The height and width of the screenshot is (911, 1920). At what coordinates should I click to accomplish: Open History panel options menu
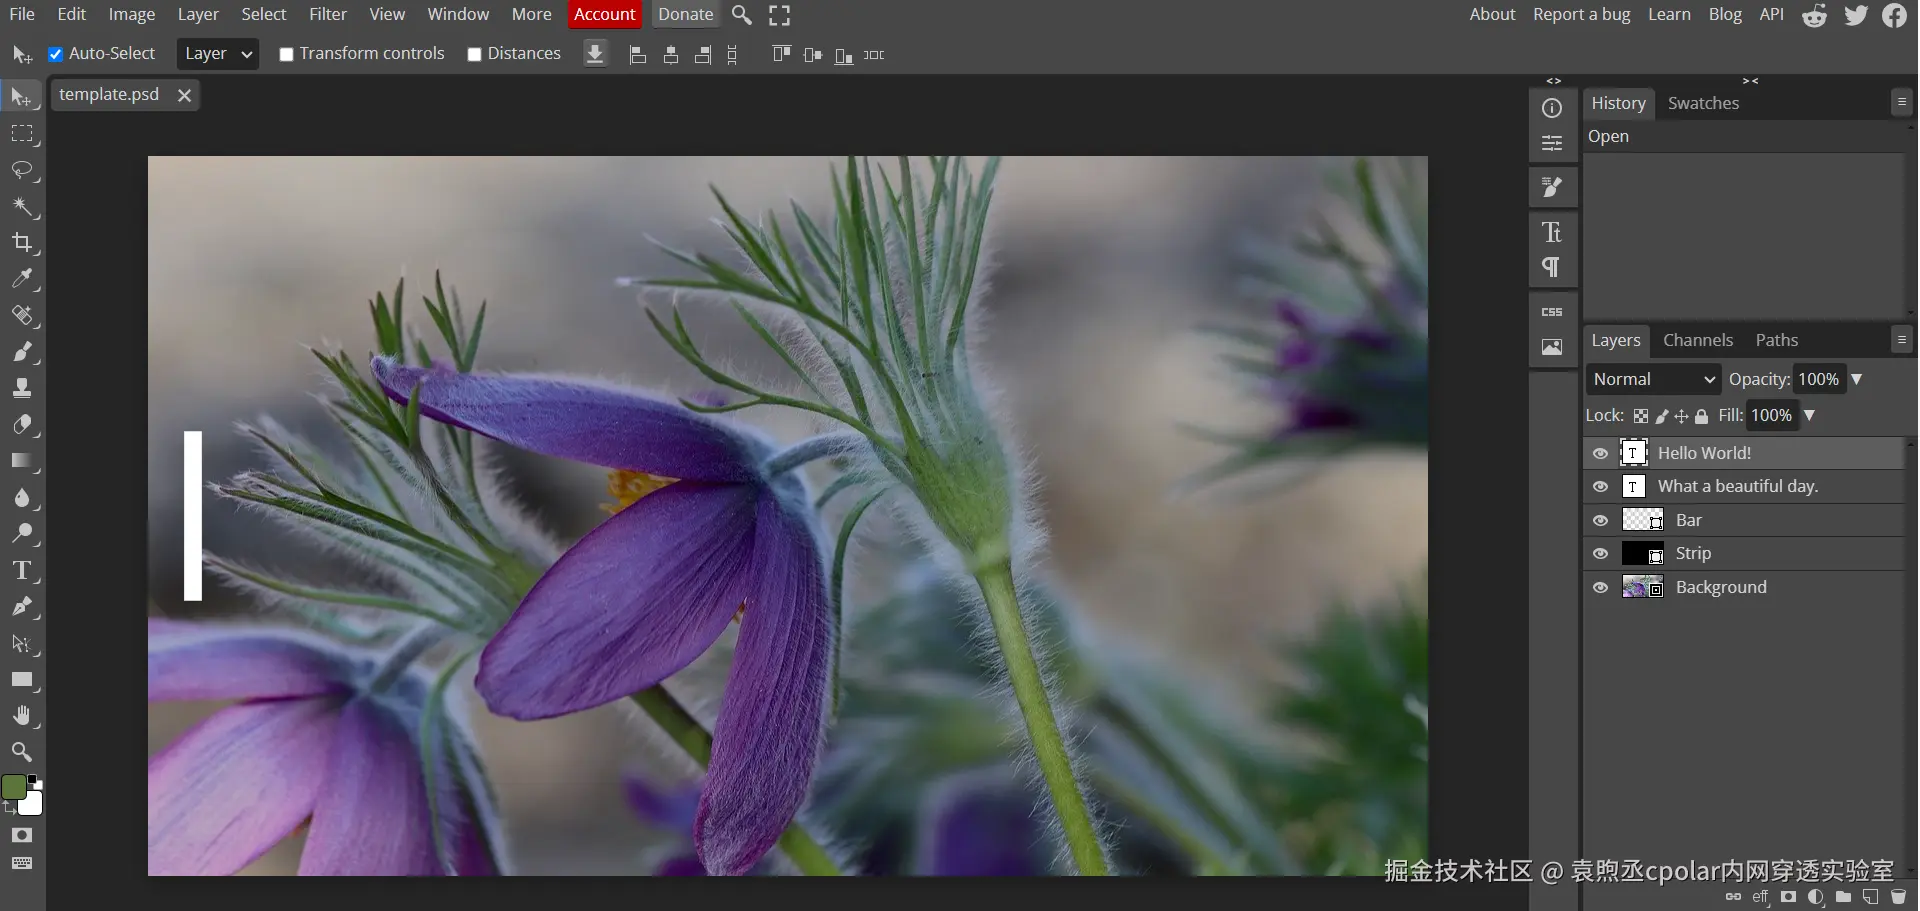(1902, 102)
